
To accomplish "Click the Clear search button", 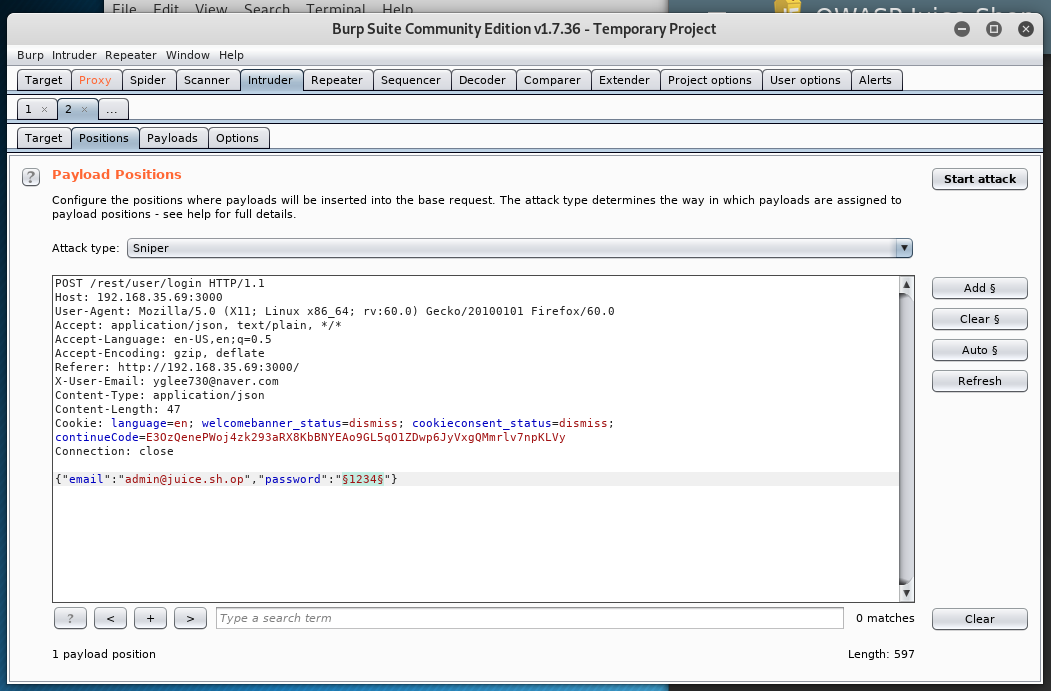I will tap(980, 619).
